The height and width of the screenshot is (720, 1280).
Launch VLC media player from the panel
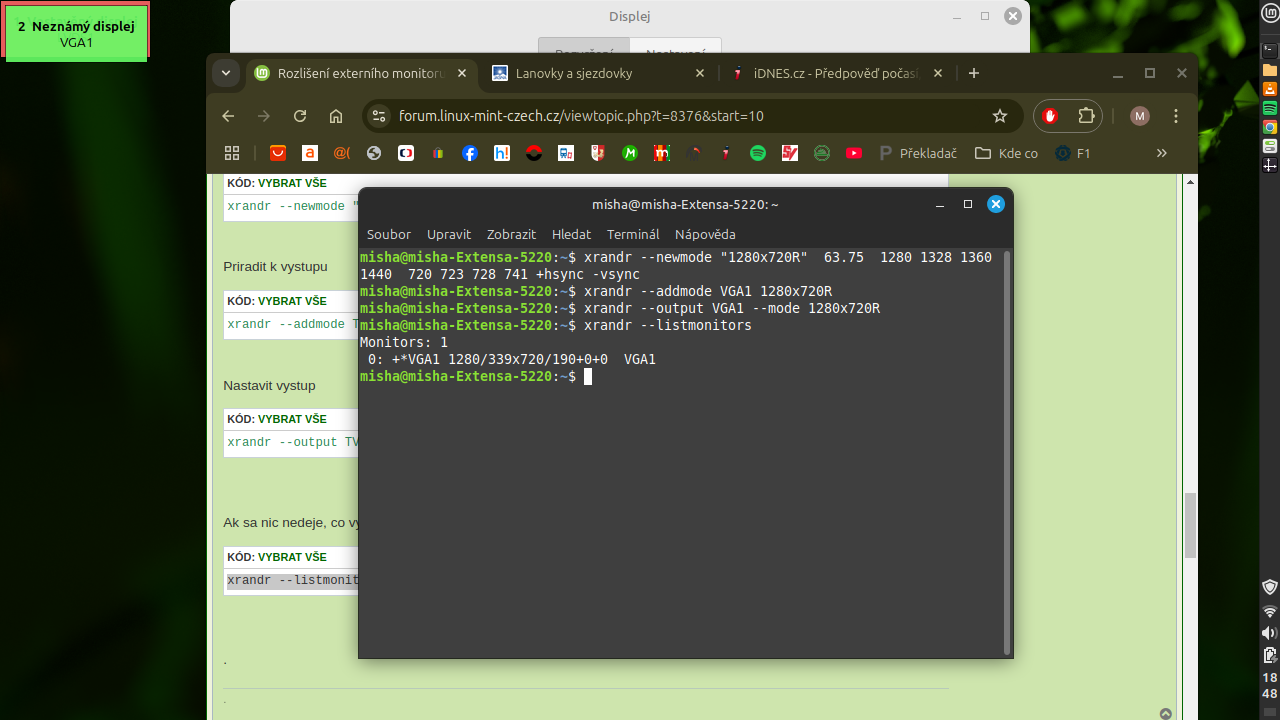1270,89
